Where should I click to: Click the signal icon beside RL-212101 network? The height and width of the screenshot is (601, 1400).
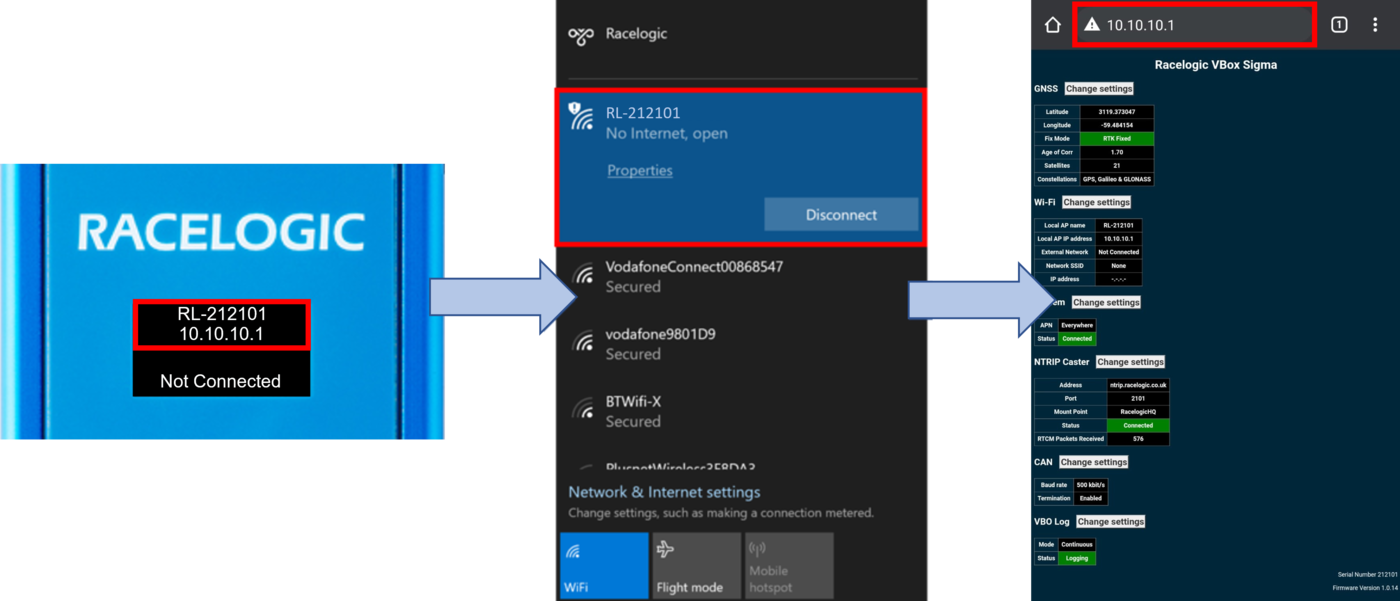(x=581, y=117)
